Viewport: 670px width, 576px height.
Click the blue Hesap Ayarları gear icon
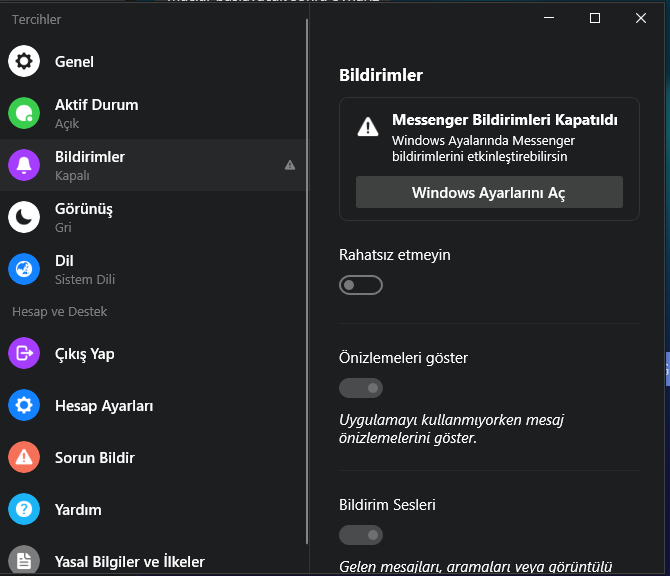point(24,405)
